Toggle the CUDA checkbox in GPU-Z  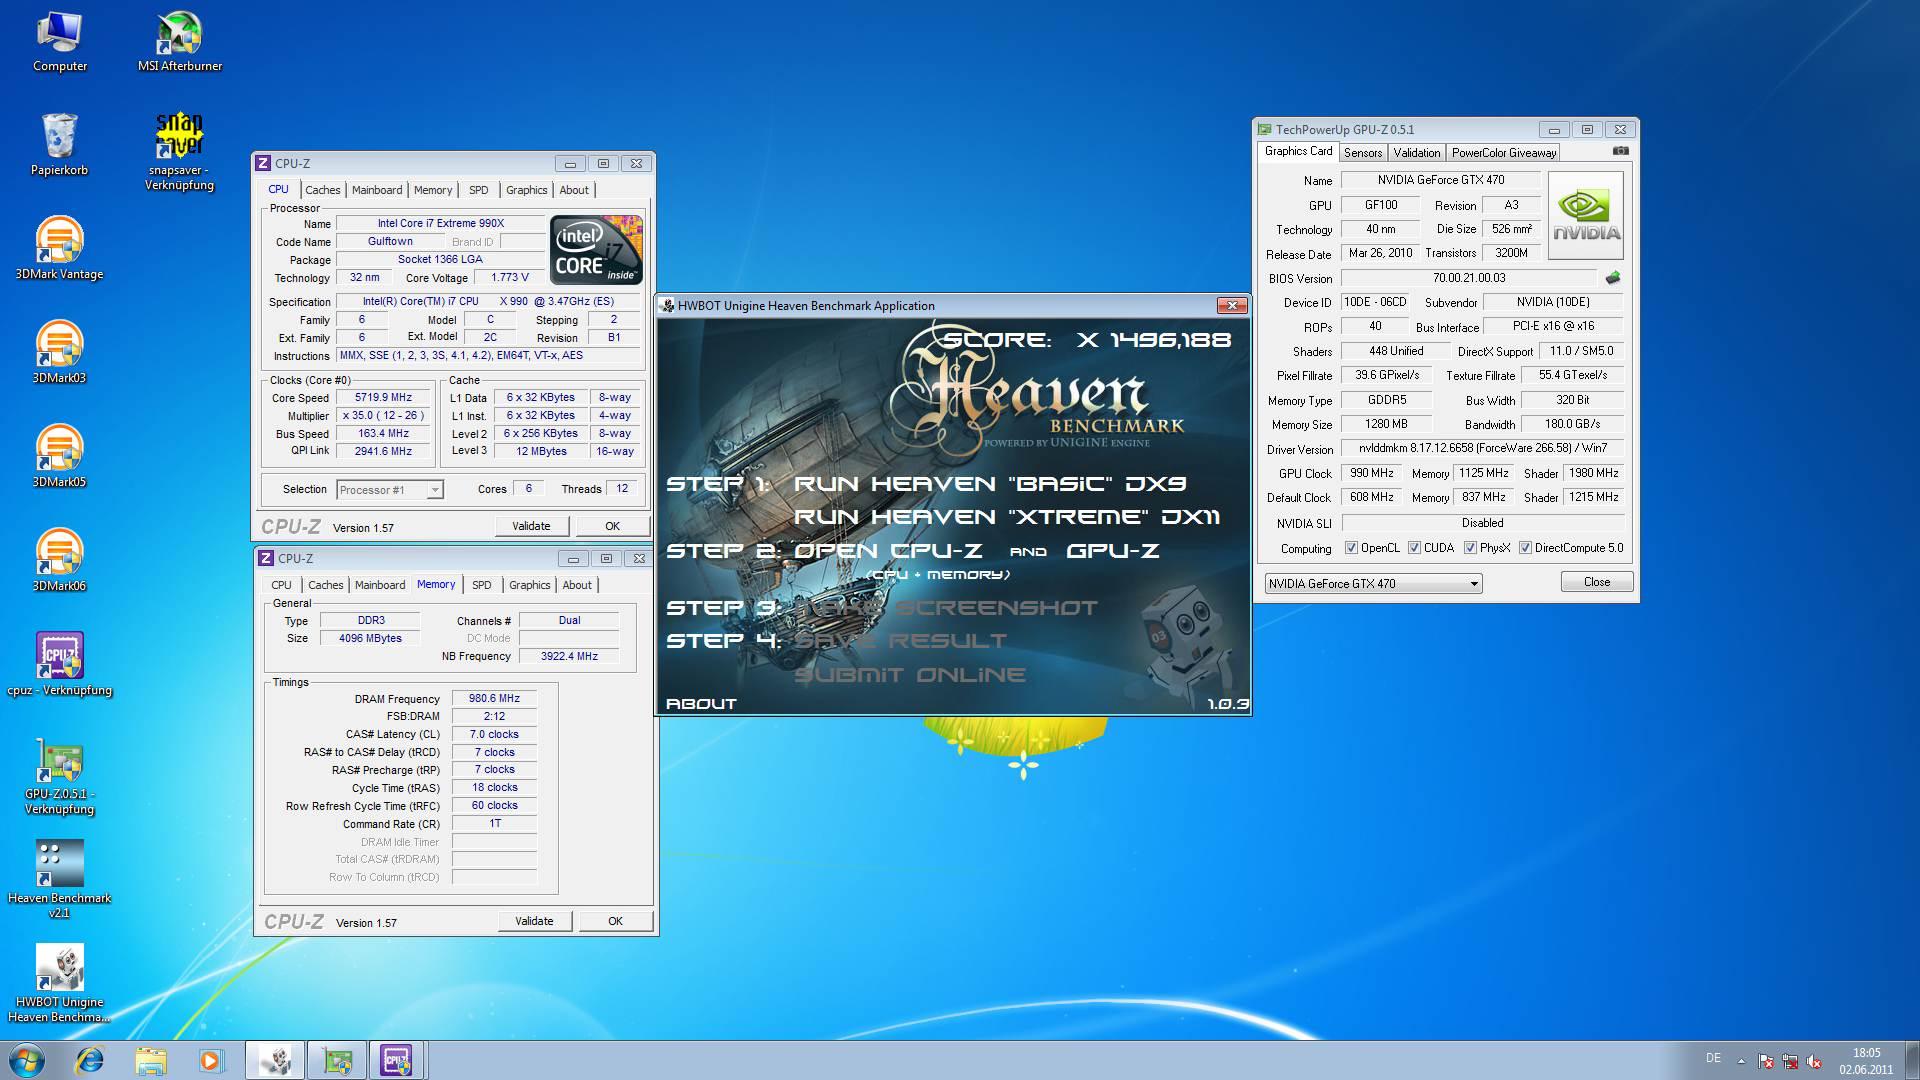(1414, 548)
